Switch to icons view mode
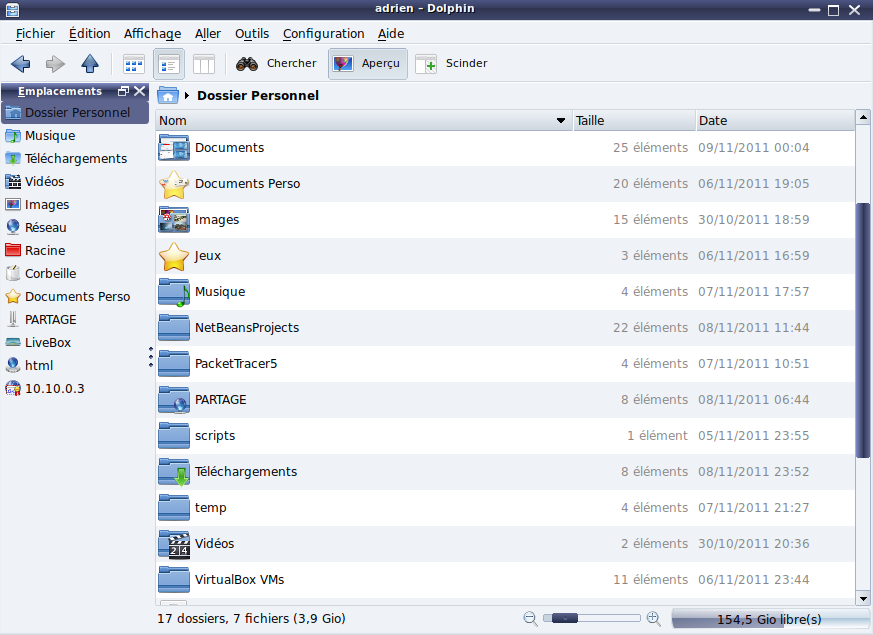Image resolution: width=873 pixels, height=635 pixels. click(134, 65)
